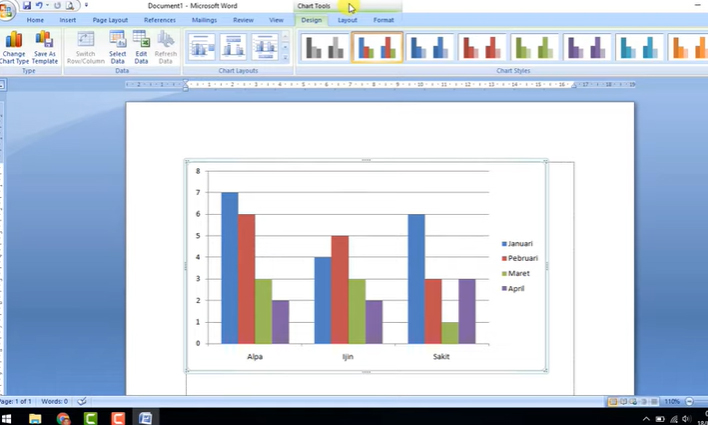Screen dimensions: 708x425
Task: Open Select Data dialog
Action: point(118,46)
